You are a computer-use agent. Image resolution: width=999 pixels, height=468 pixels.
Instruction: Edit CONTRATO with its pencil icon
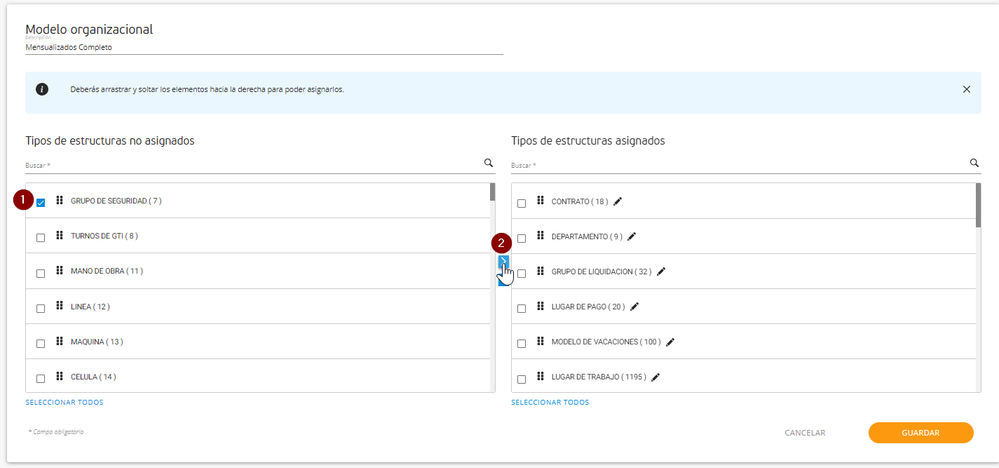pos(617,201)
